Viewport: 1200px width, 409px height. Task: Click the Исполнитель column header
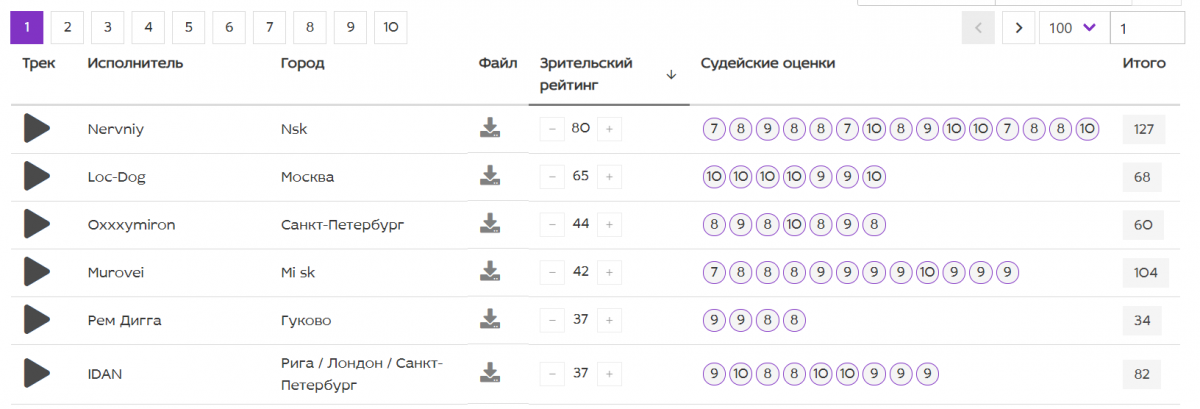point(135,63)
